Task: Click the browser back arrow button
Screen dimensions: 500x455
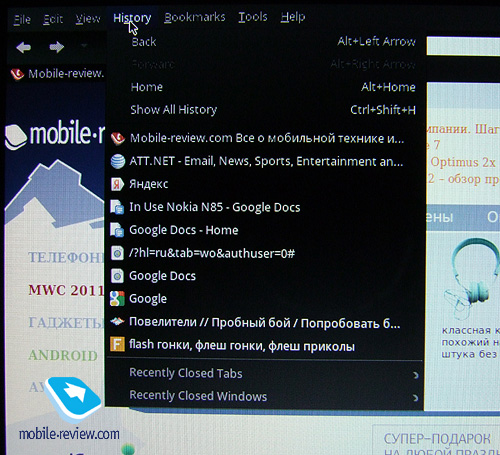Action: pos(23,47)
